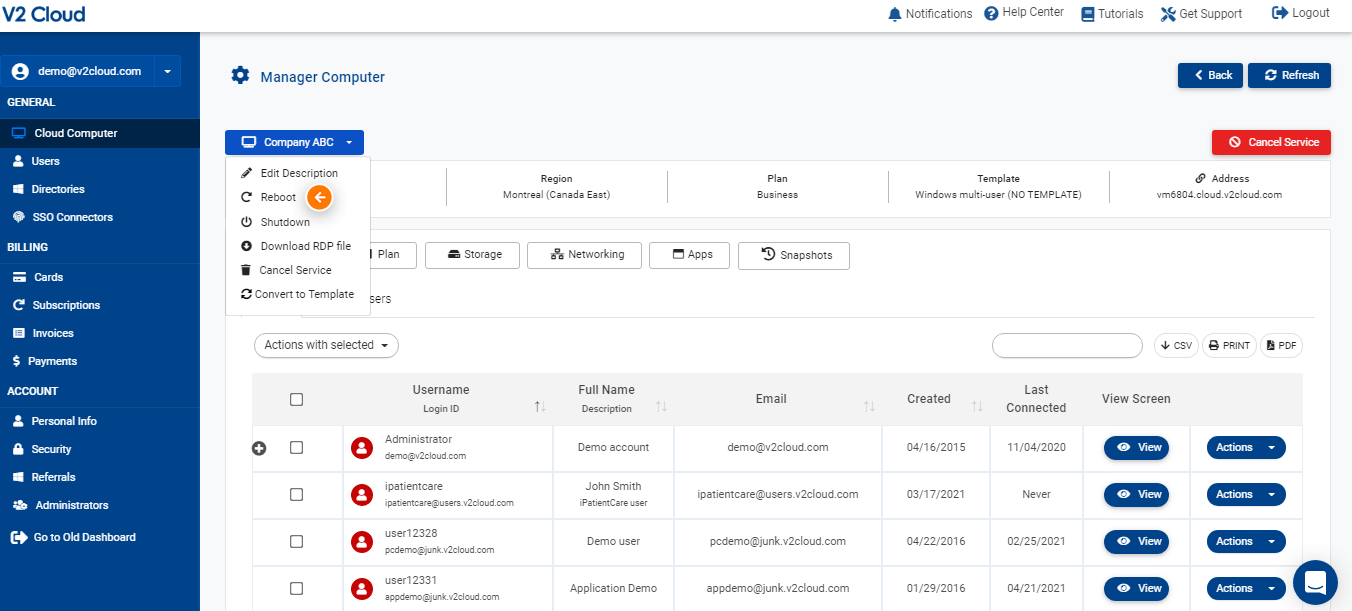View screen of ipatientcare user
This screenshot has height=611, width=1352.
(x=1136, y=494)
